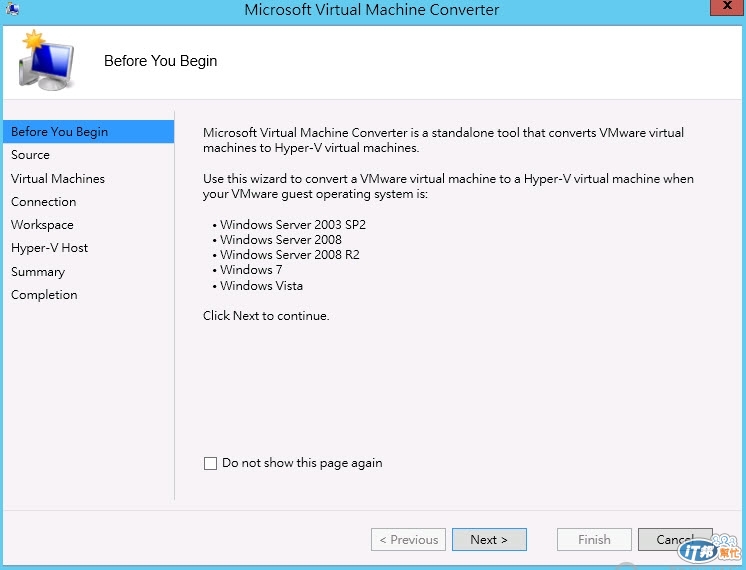The width and height of the screenshot is (746, 570).
Task: Click the disabled Previous button
Action: coord(408,540)
